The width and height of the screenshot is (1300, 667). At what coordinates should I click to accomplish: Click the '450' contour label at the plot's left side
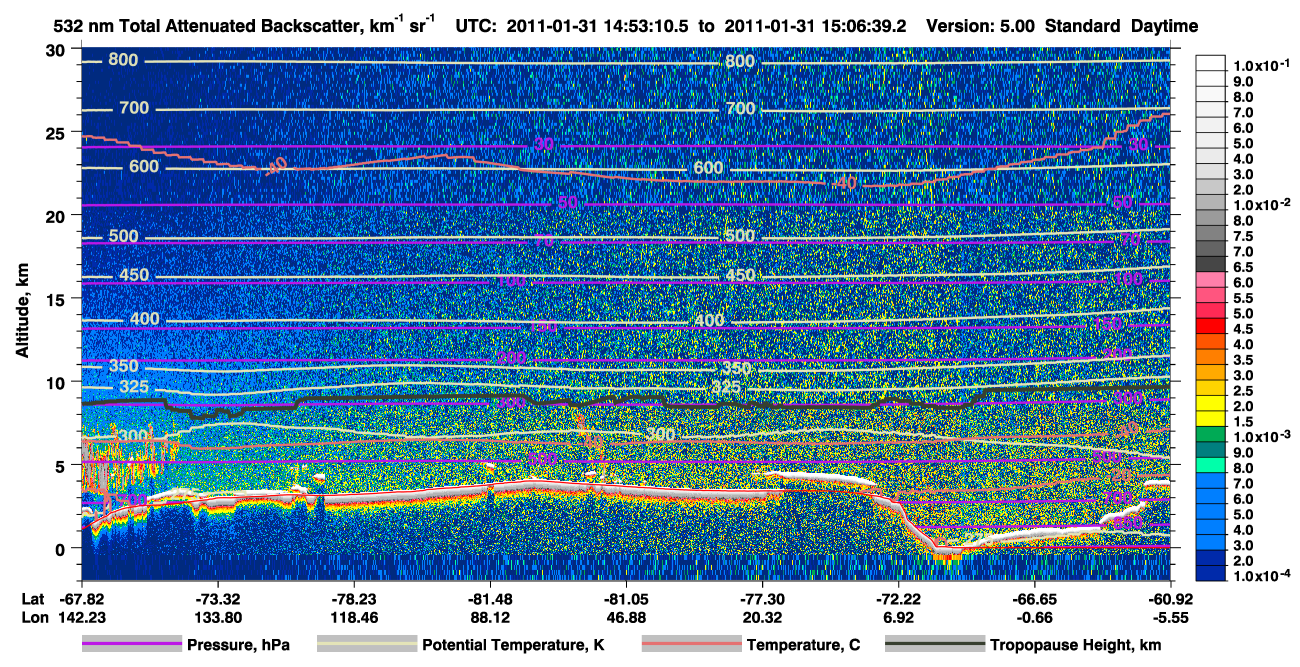coord(133,275)
